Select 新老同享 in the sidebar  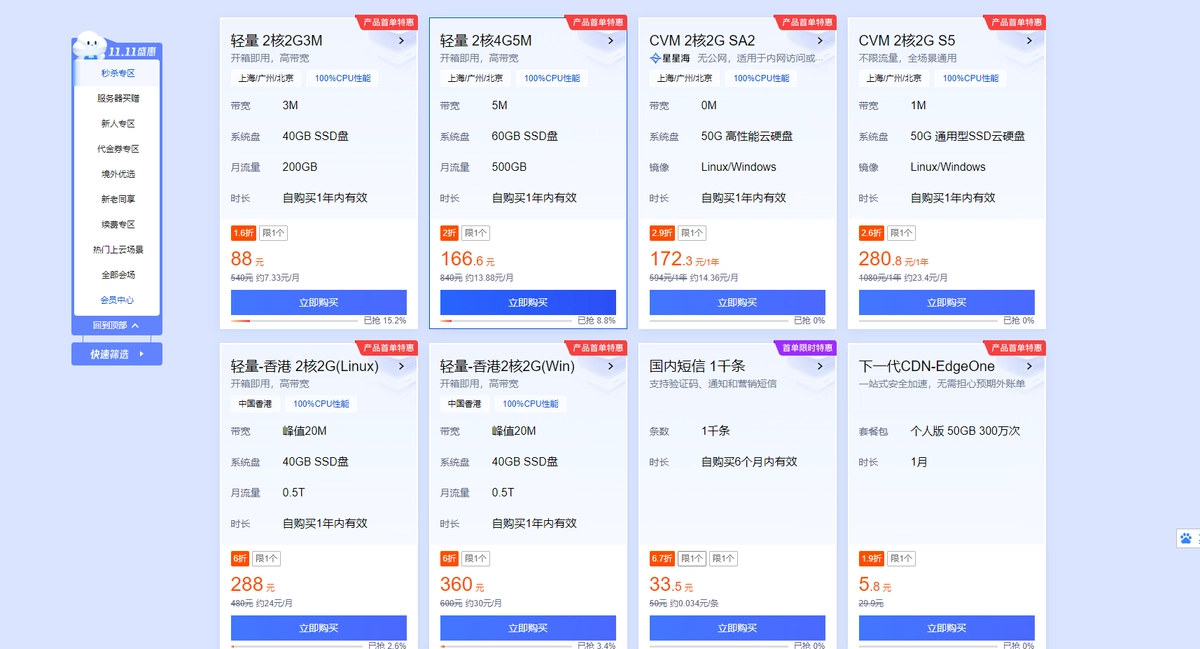point(117,199)
